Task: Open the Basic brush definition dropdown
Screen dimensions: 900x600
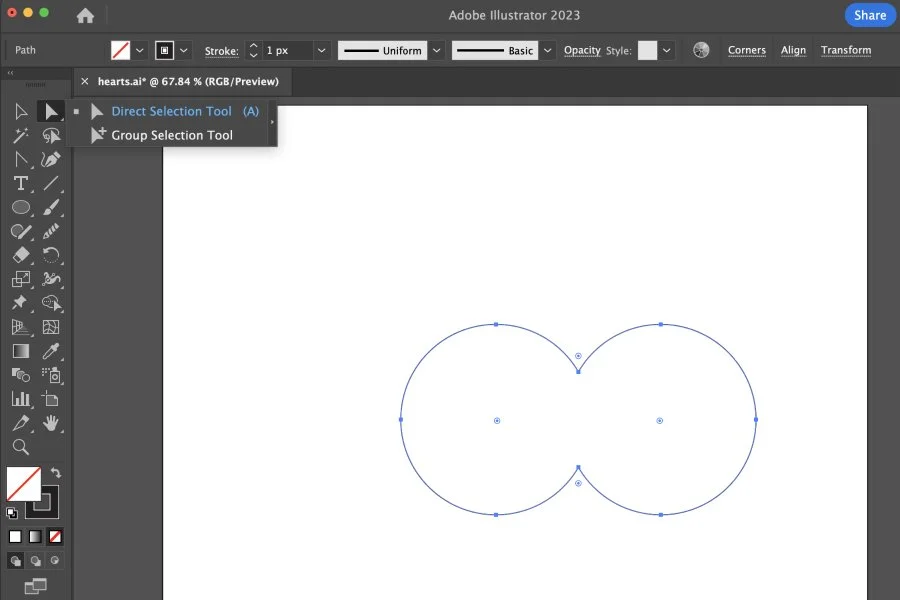Action: [548, 51]
